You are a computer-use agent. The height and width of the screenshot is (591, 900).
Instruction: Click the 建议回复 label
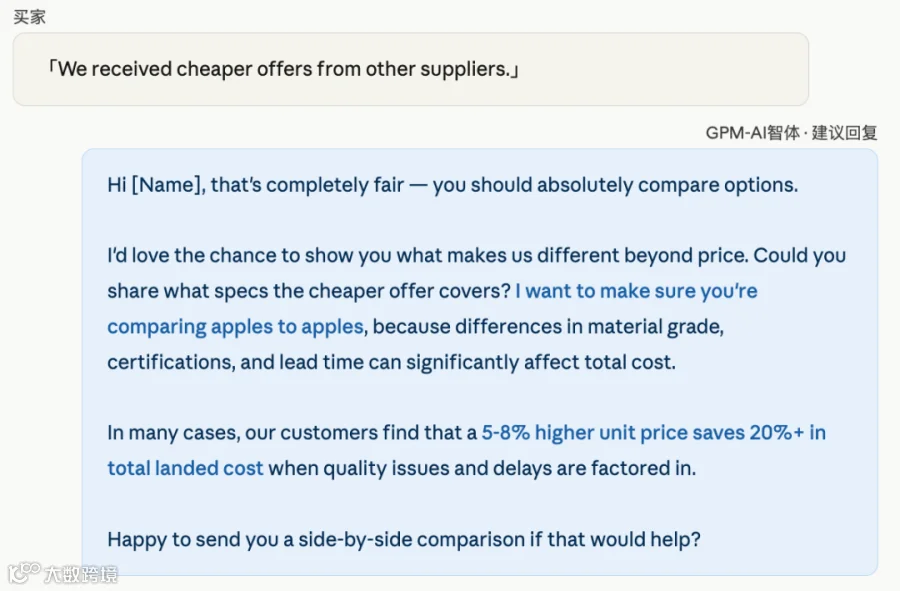pyautogui.click(x=844, y=133)
